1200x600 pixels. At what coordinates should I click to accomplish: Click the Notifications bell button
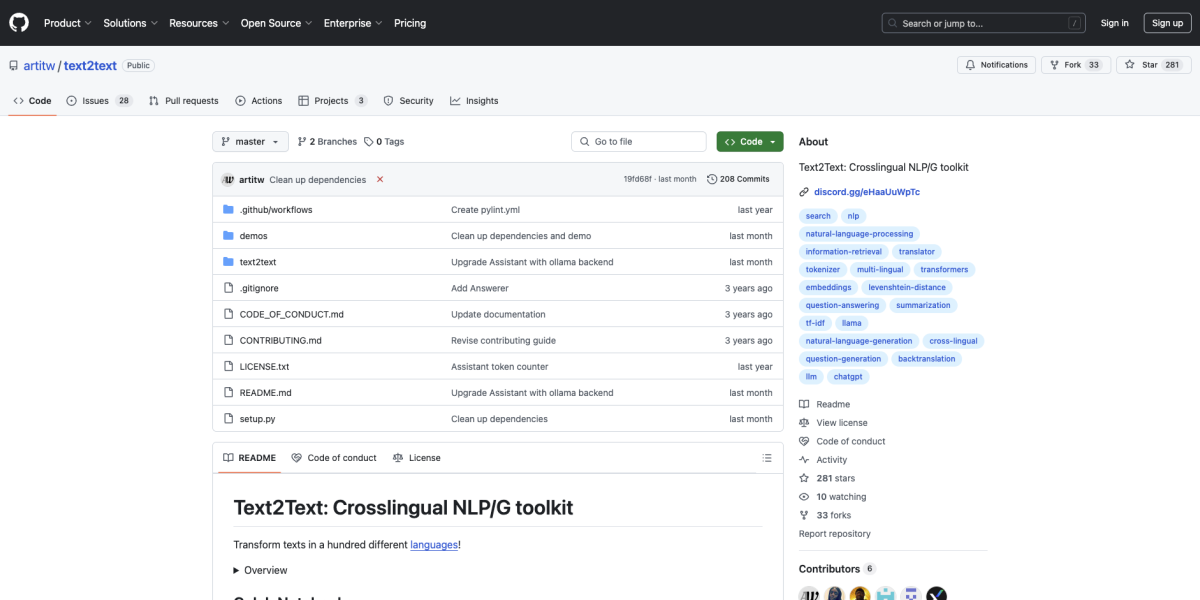coord(995,65)
